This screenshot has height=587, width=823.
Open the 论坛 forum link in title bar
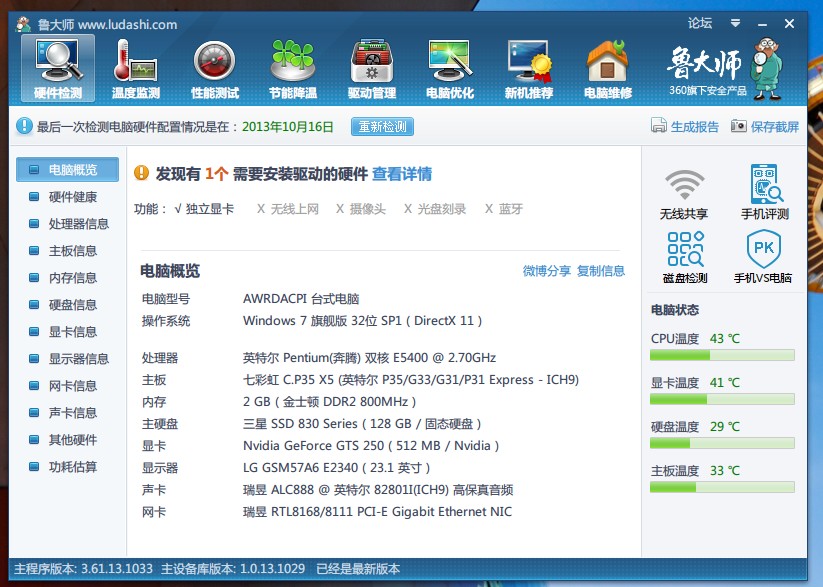[700, 23]
